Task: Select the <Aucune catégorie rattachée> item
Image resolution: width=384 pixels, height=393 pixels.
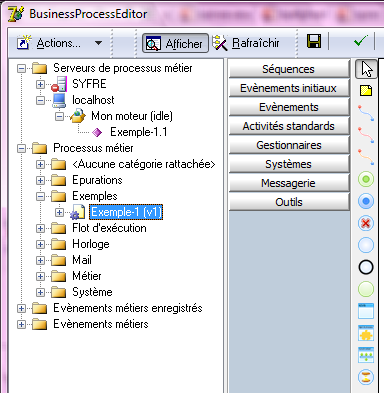Action: click(144, 164)
